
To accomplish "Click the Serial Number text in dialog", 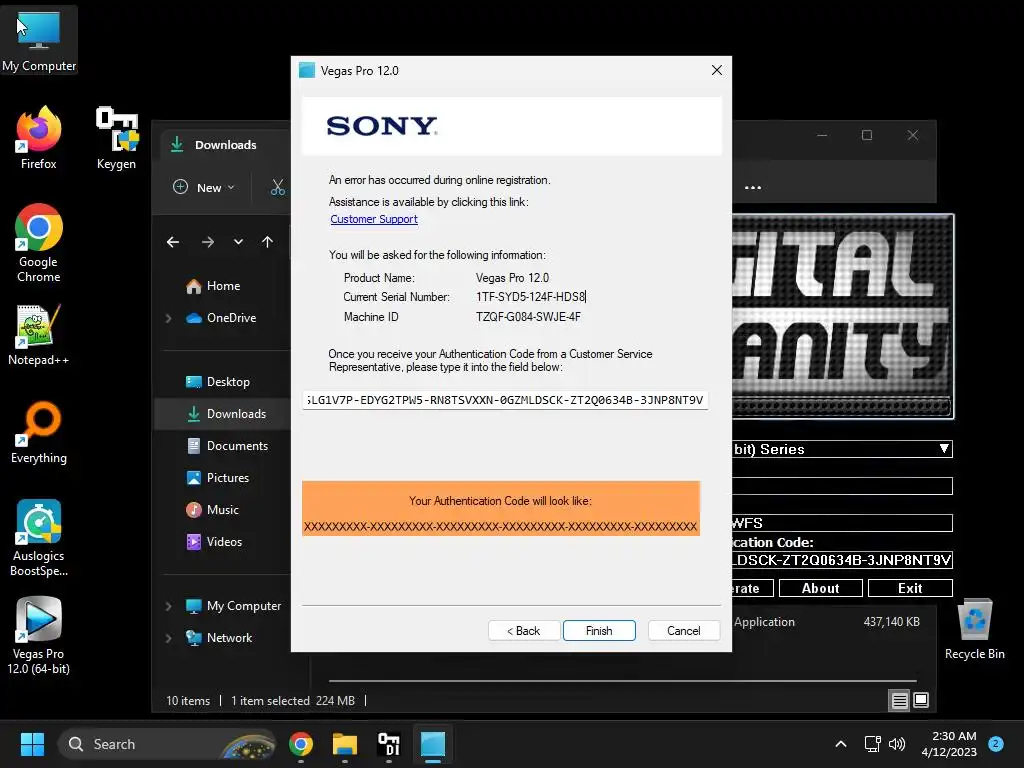I will click(530, 297).
